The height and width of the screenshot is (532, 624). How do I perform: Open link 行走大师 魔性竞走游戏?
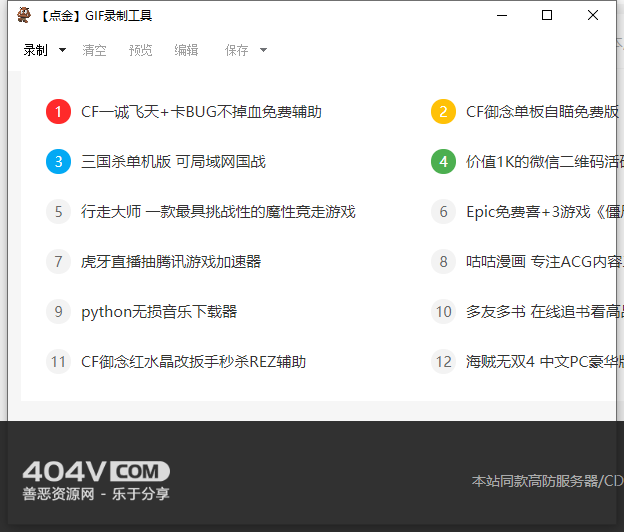pyautogui.click(x=218, y=212)
